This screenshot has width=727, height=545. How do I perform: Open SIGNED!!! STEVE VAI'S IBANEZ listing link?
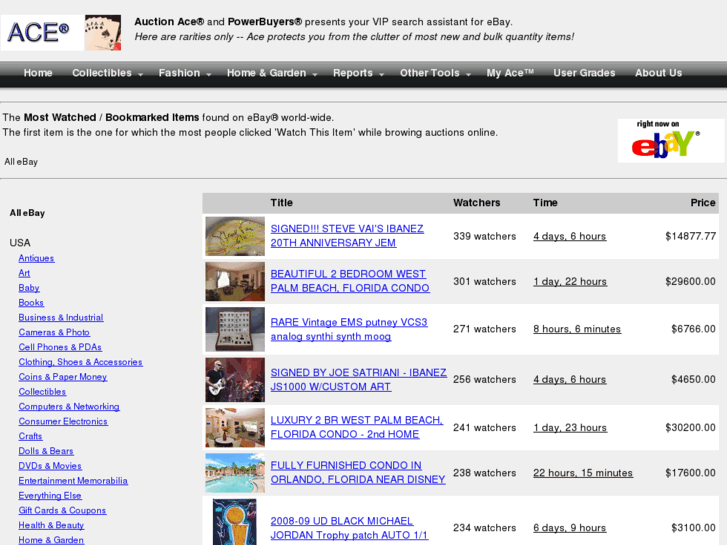coord(347,236)
